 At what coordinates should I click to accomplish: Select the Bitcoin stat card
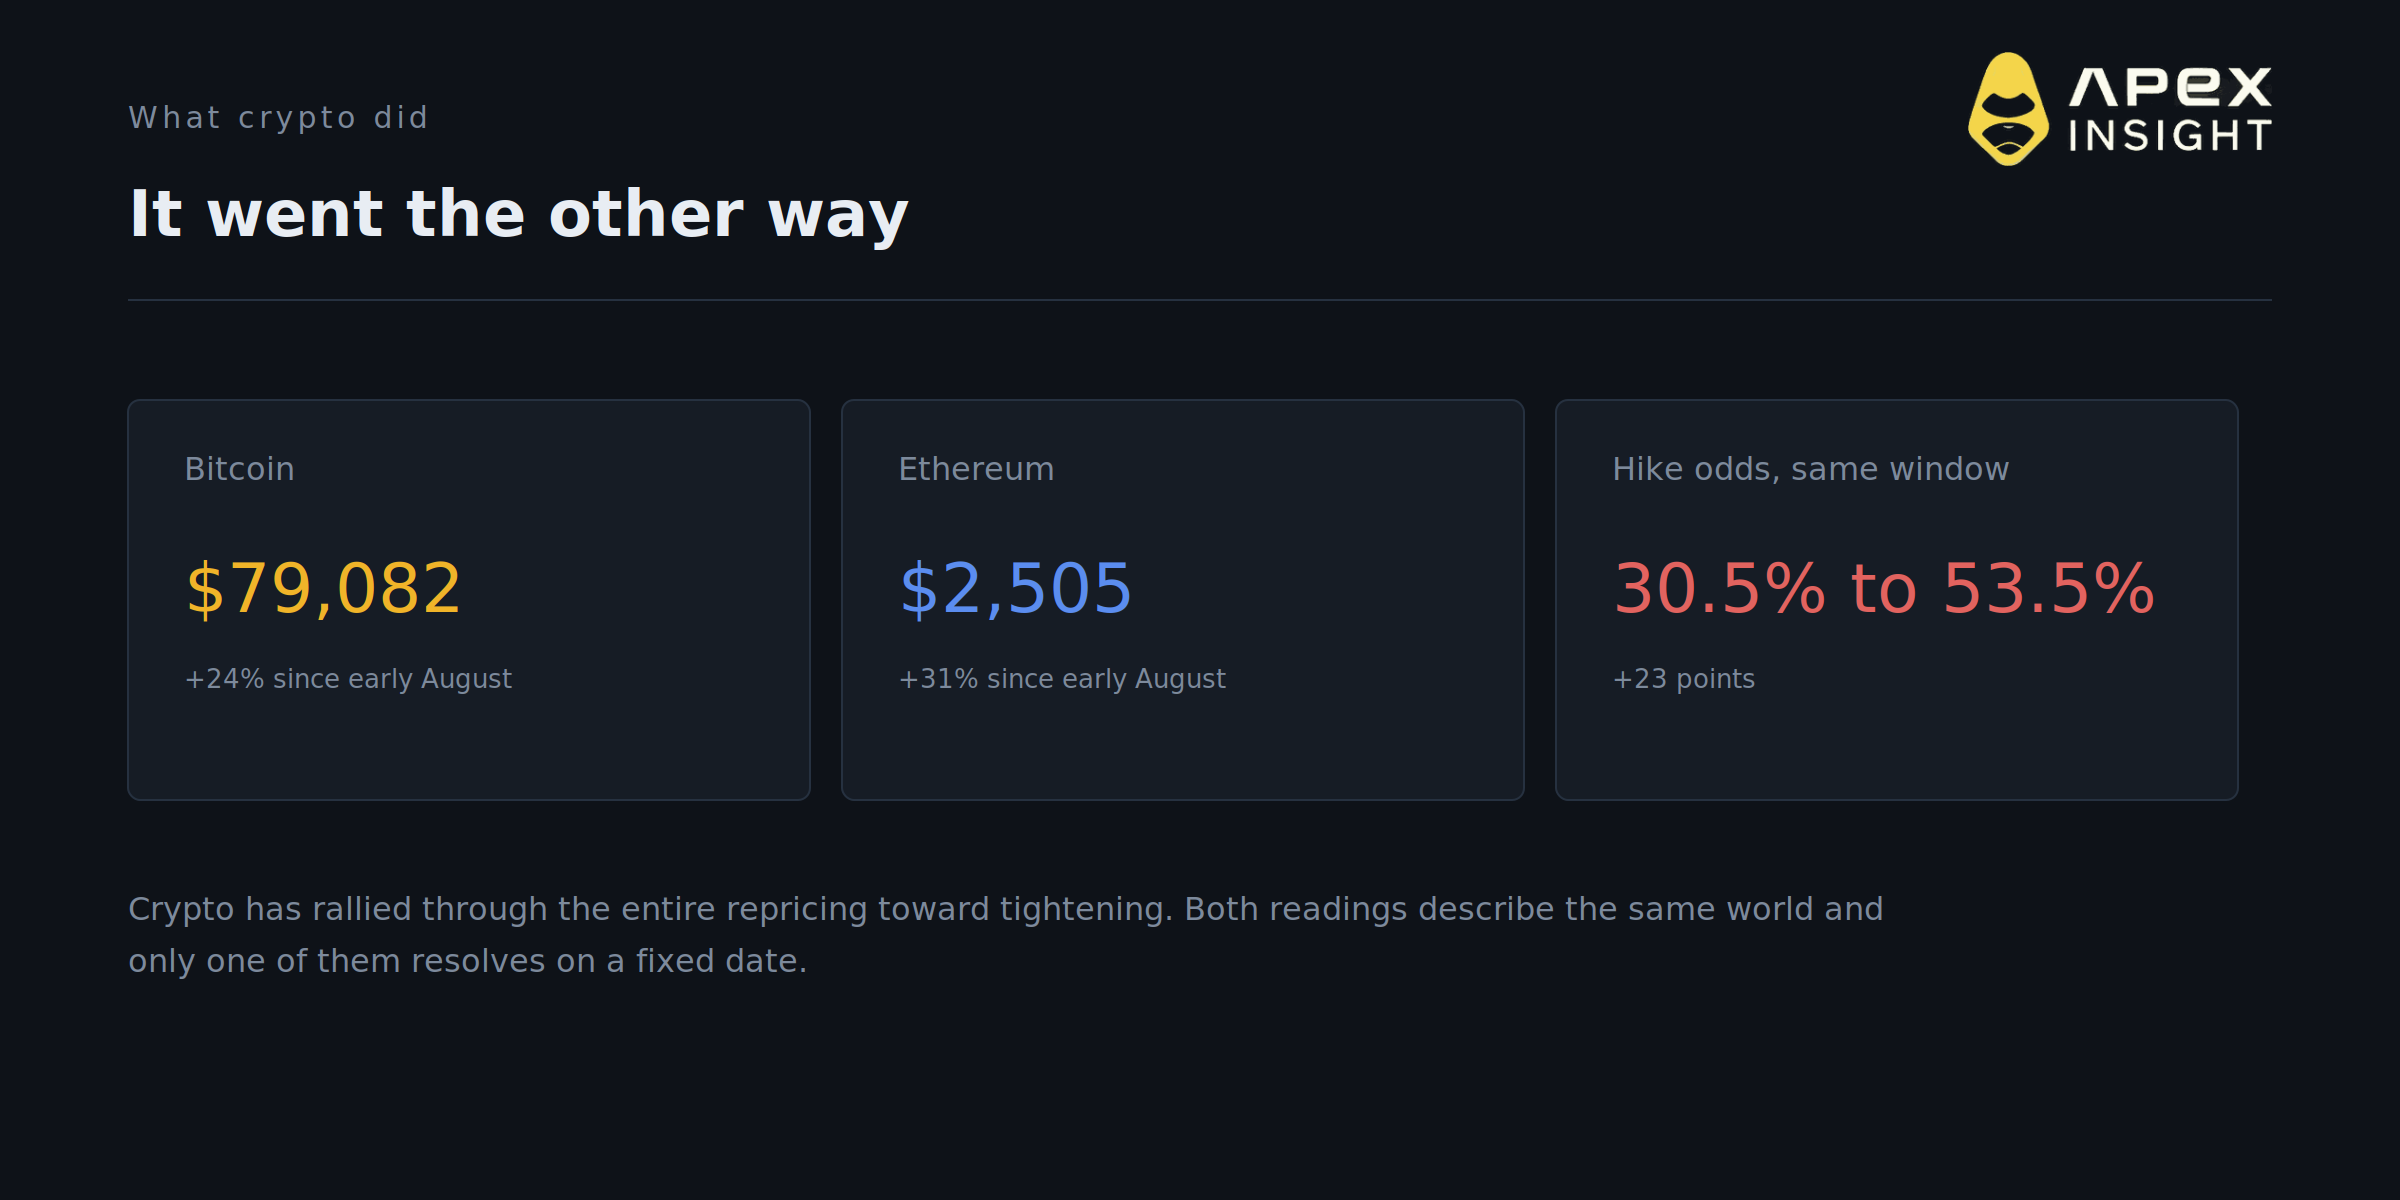click(469, 600)
